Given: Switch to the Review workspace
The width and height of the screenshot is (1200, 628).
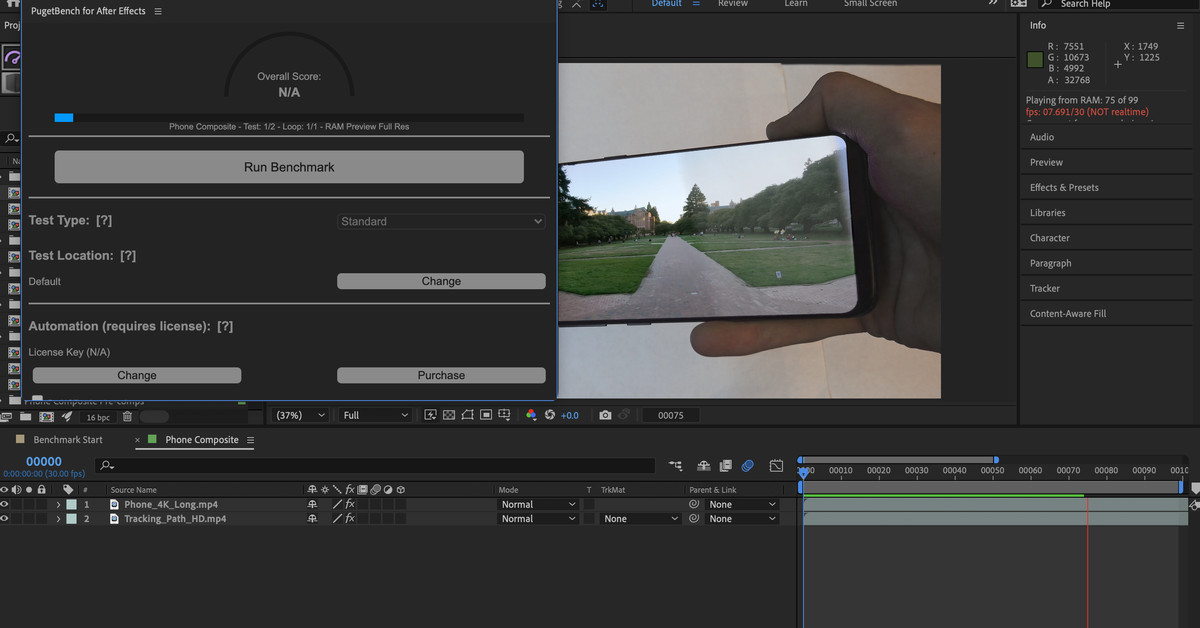Looking at the screenshot, I should pos(733,4).
